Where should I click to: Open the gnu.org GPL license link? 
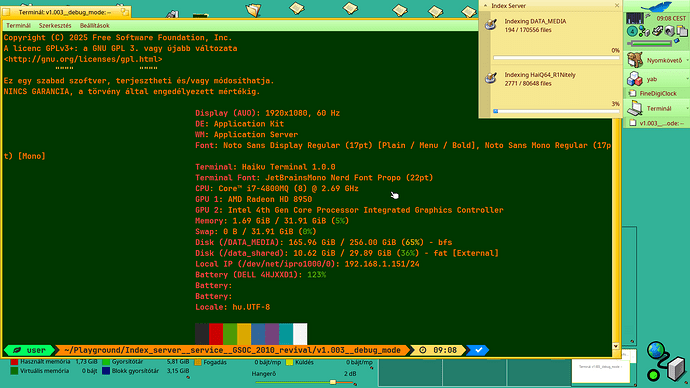[83, 59]
